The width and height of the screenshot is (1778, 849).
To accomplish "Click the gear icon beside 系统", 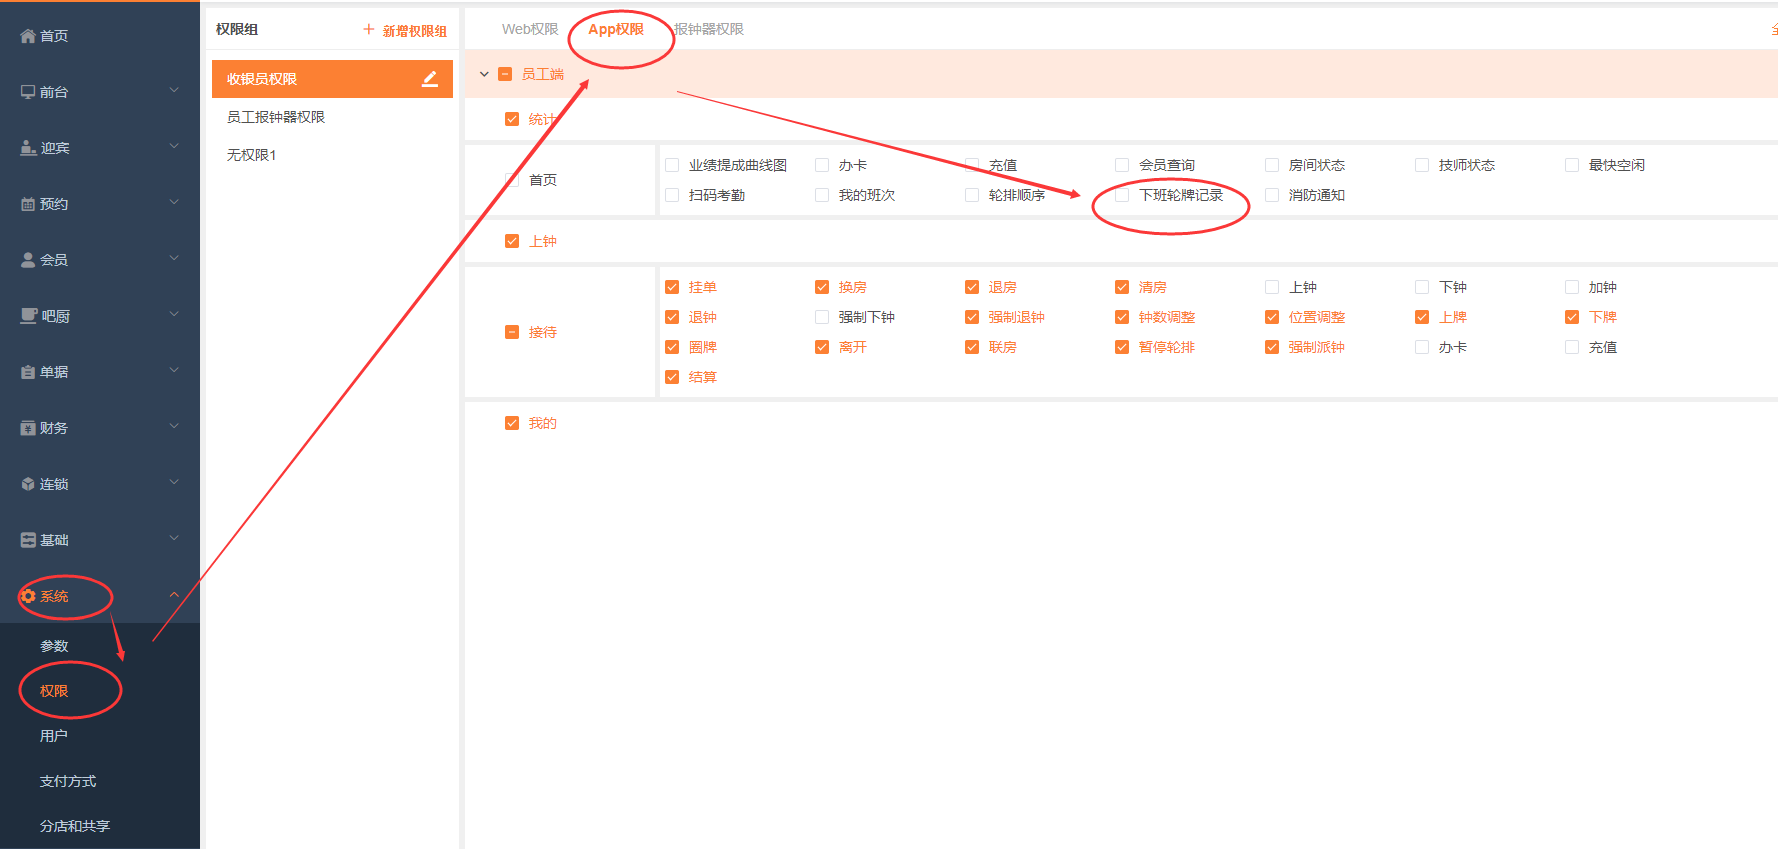I will (x=28, y=596).
